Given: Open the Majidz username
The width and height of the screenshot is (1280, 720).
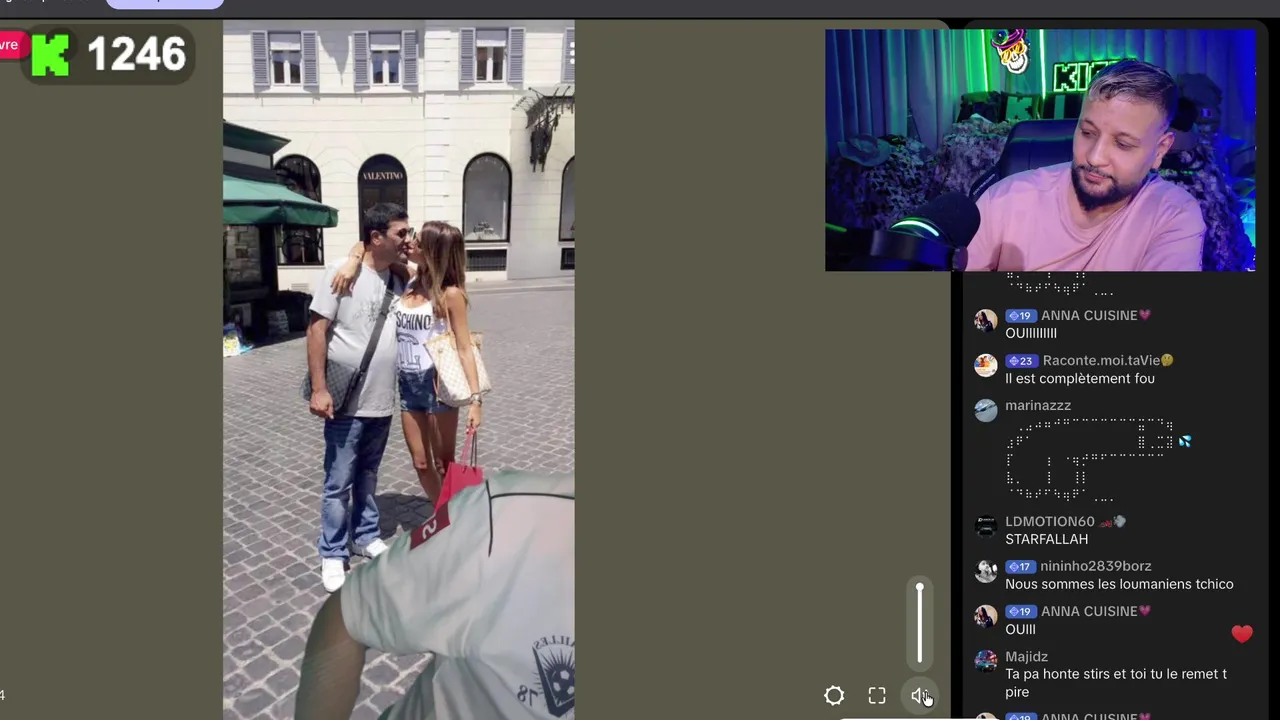Looking at the screenshot, I should tap(1026, 656).
